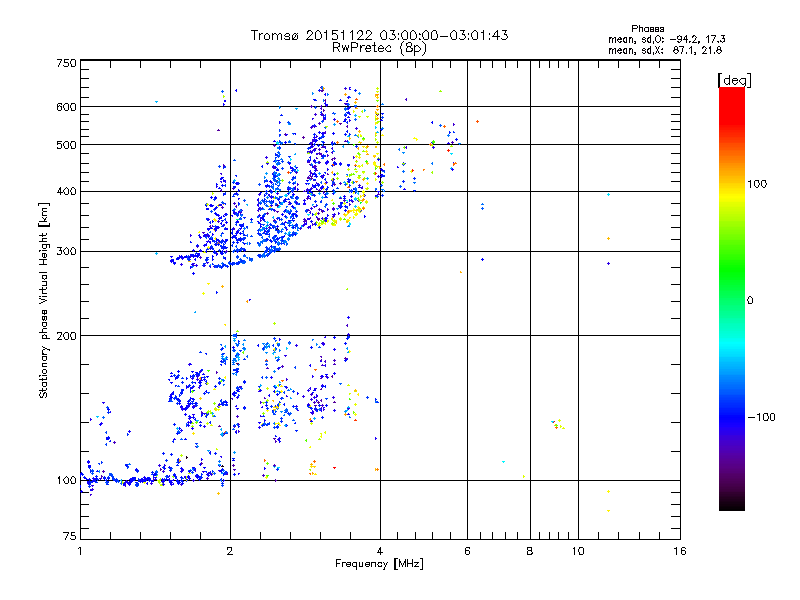Click the 'Frequency [MHz]' axis label

click(379, 564)
